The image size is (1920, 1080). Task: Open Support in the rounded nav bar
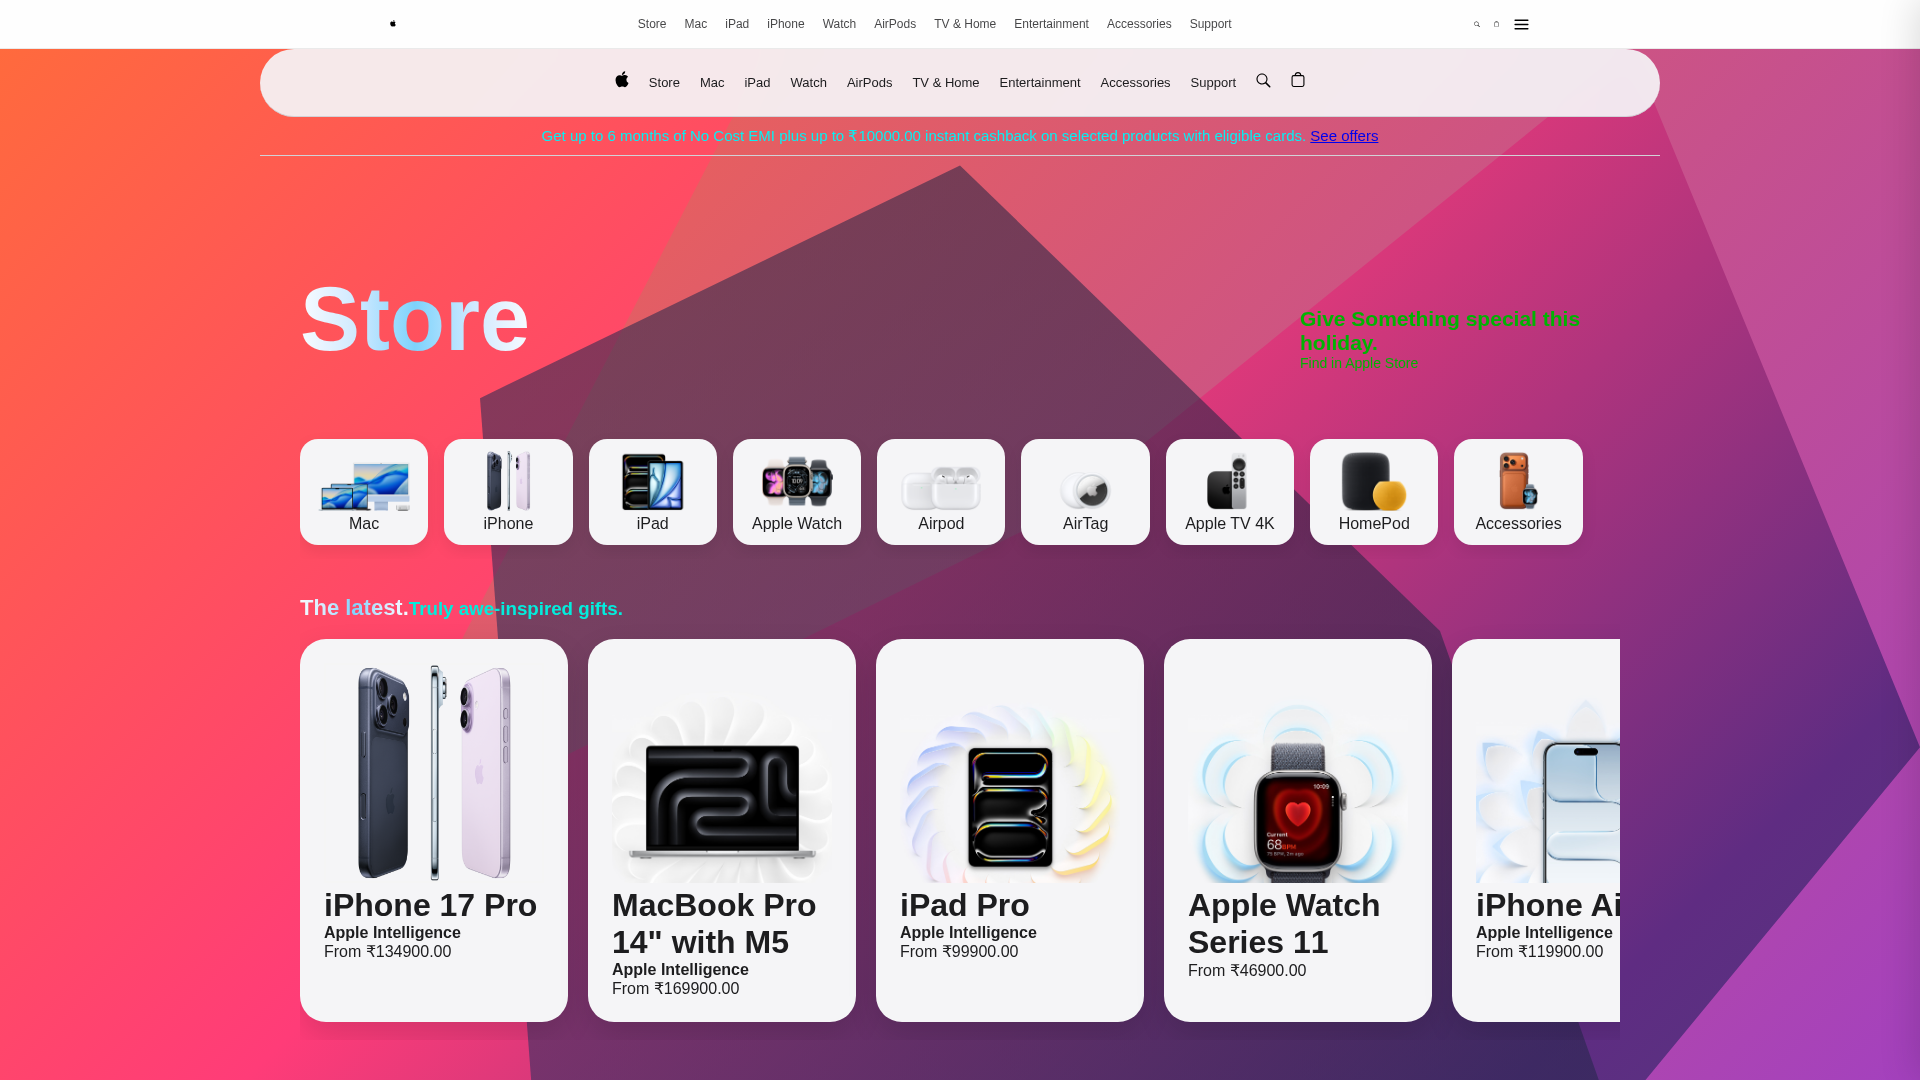(x=1213, y=83)
